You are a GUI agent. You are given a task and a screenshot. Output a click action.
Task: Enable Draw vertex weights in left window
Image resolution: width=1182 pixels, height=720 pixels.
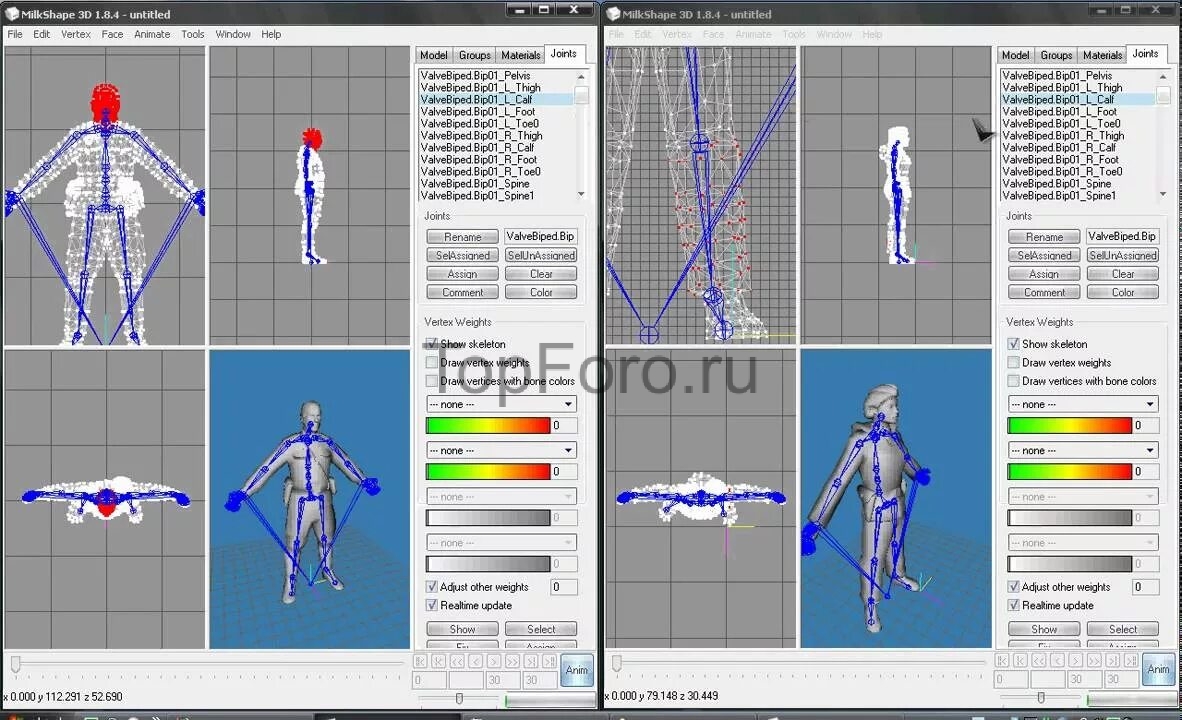click(x=432, y=363)
